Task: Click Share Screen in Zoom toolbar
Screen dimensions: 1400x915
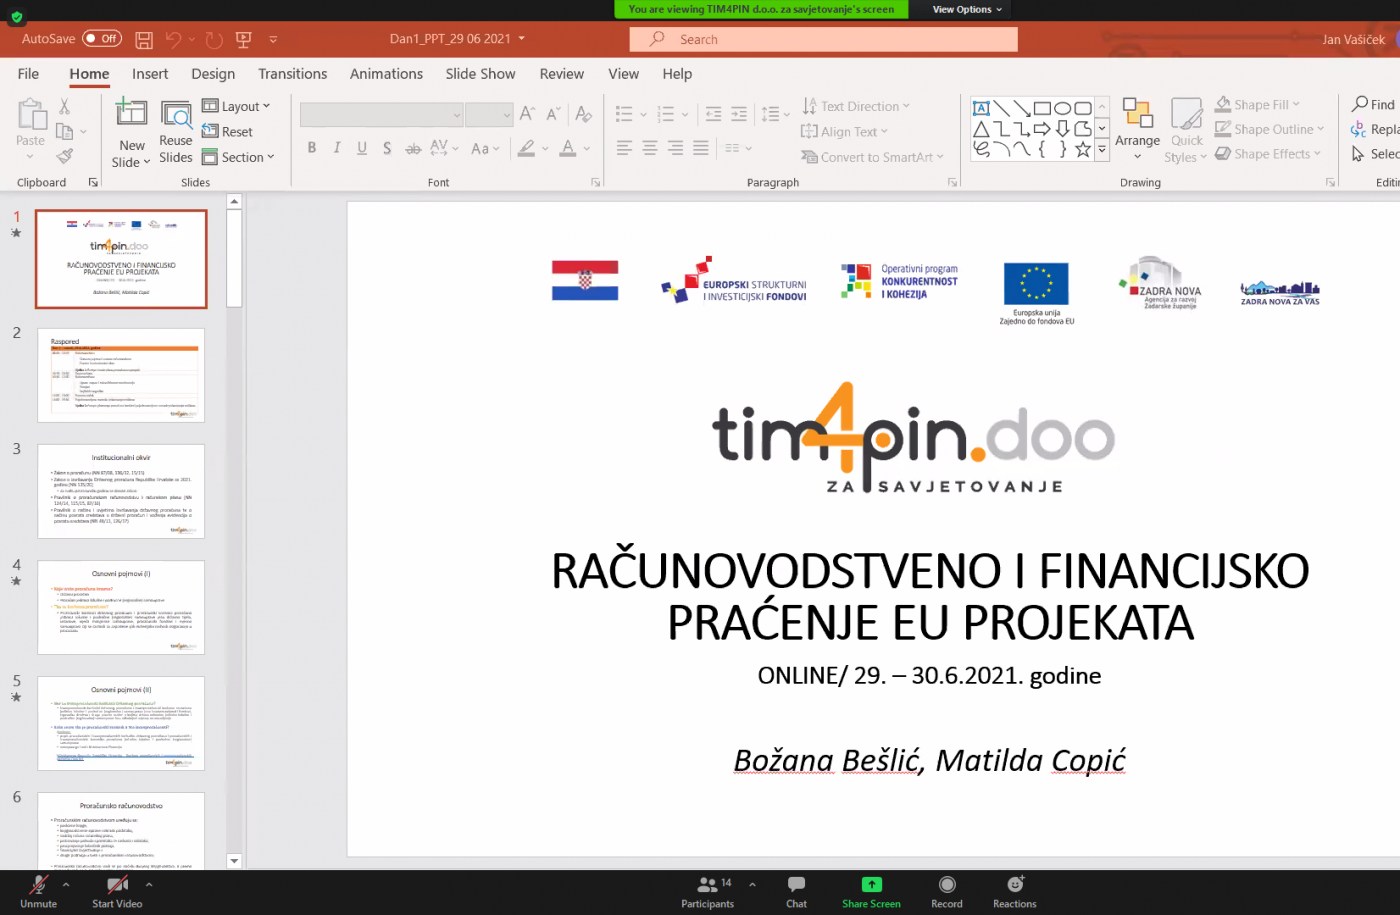Action: tap(871, 891)
